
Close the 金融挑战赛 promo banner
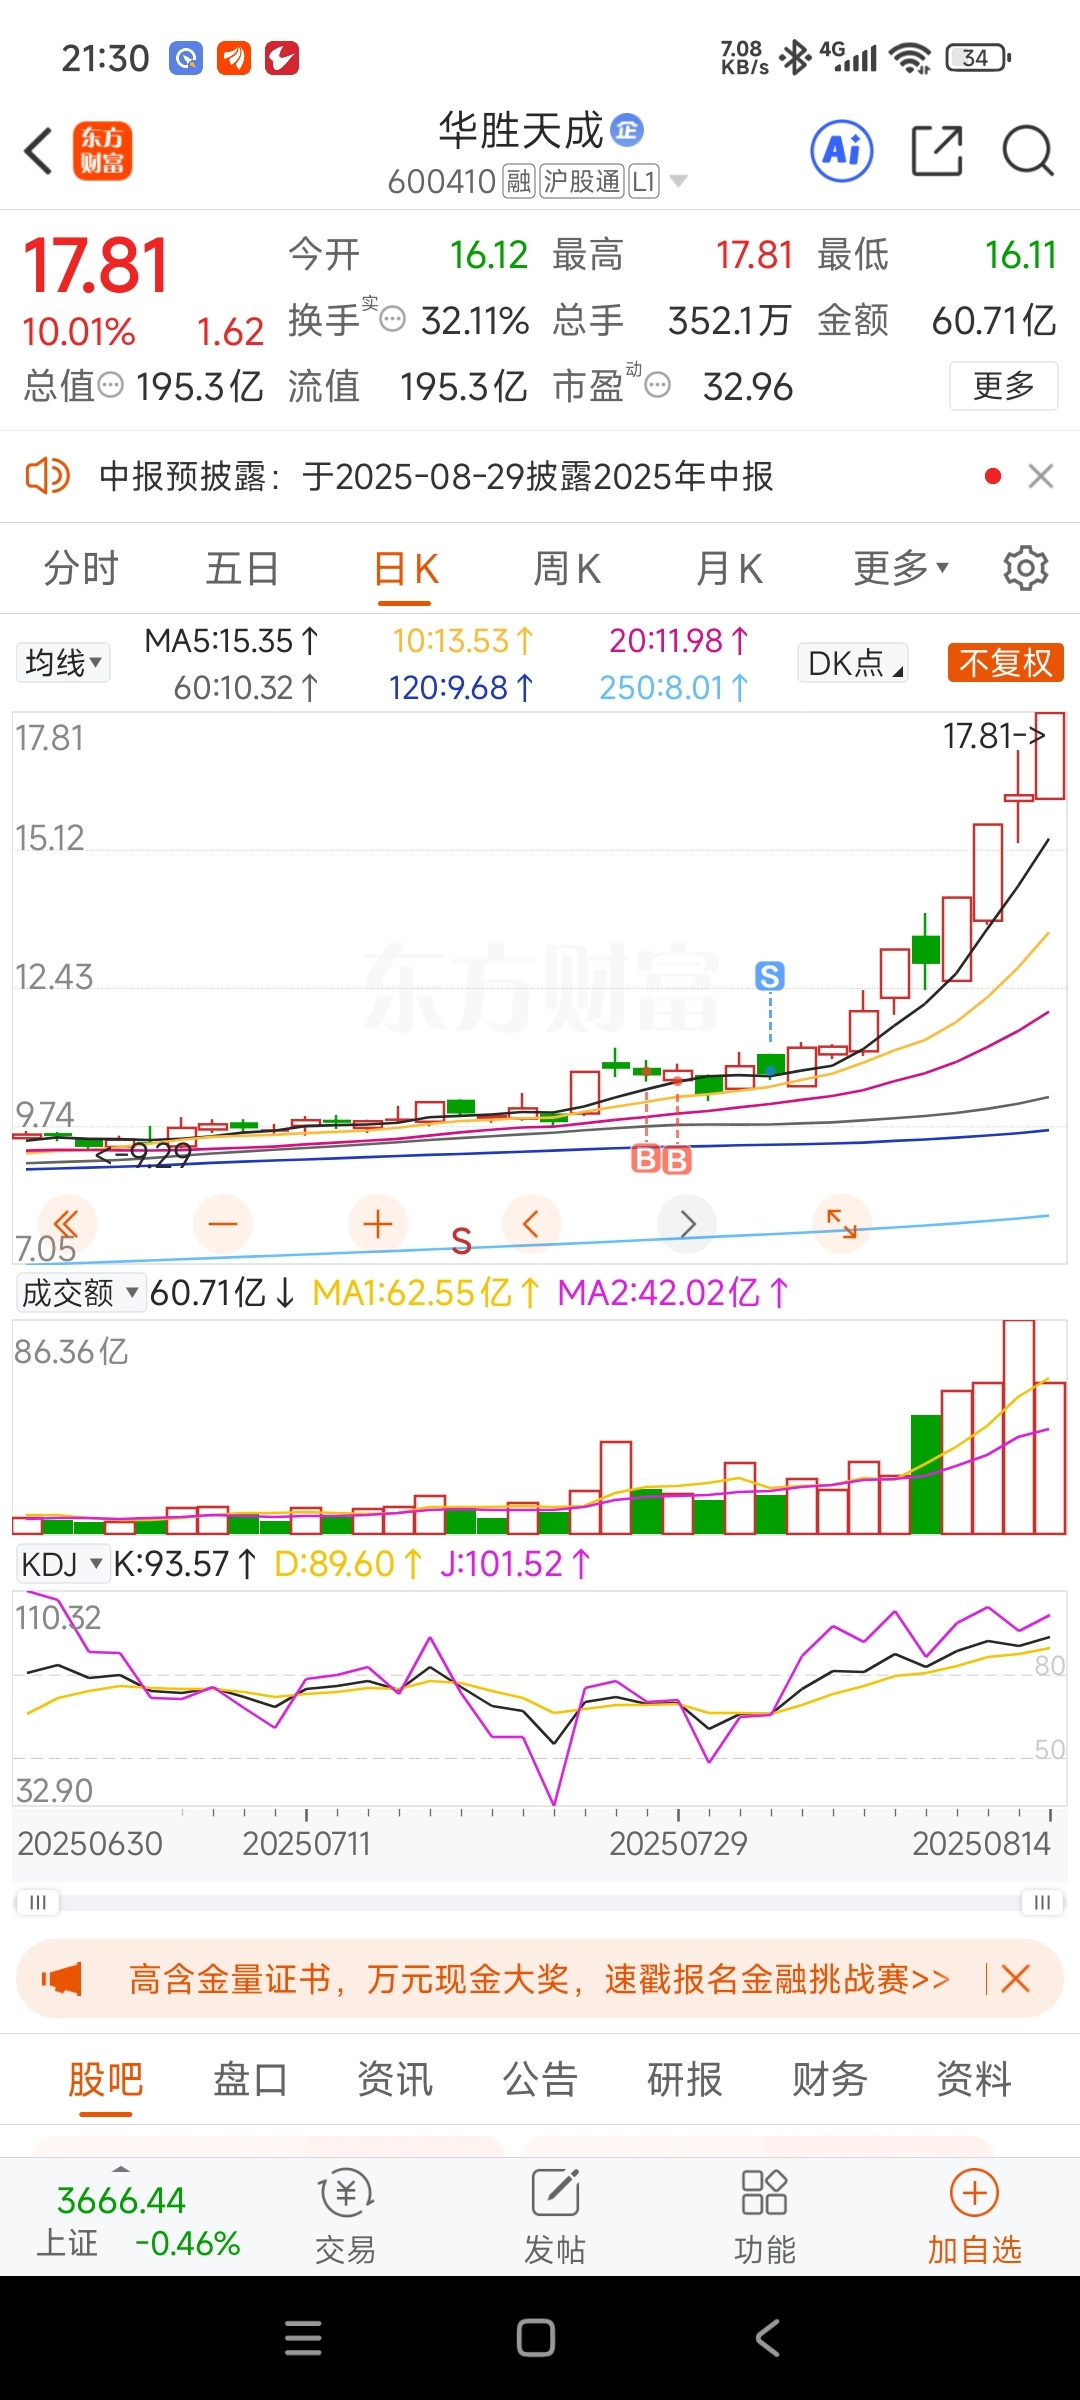coord(1015,1979)
